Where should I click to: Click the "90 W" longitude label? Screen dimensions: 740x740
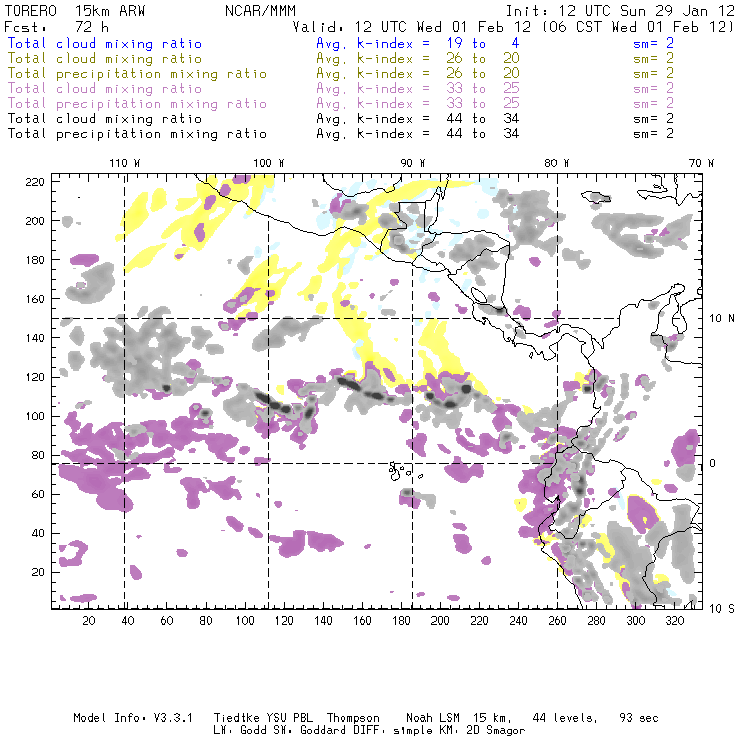[x=413, y=163]
